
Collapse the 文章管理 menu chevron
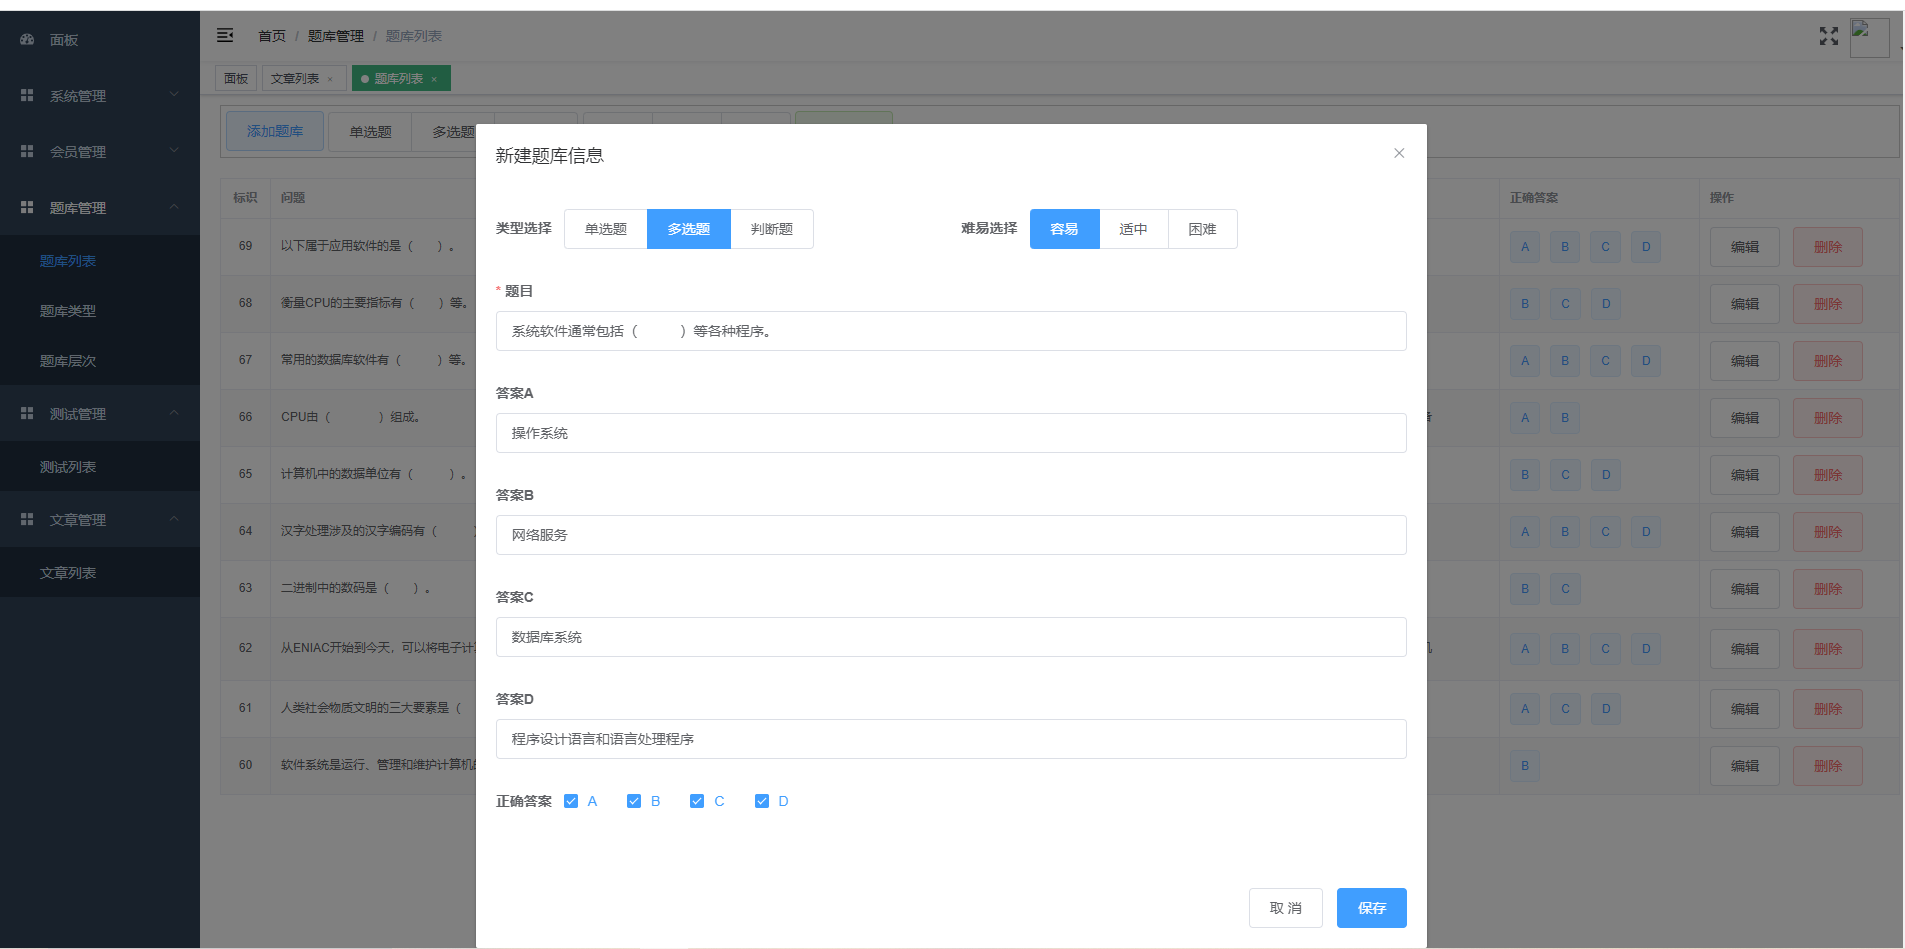click(x=174, y=519)
